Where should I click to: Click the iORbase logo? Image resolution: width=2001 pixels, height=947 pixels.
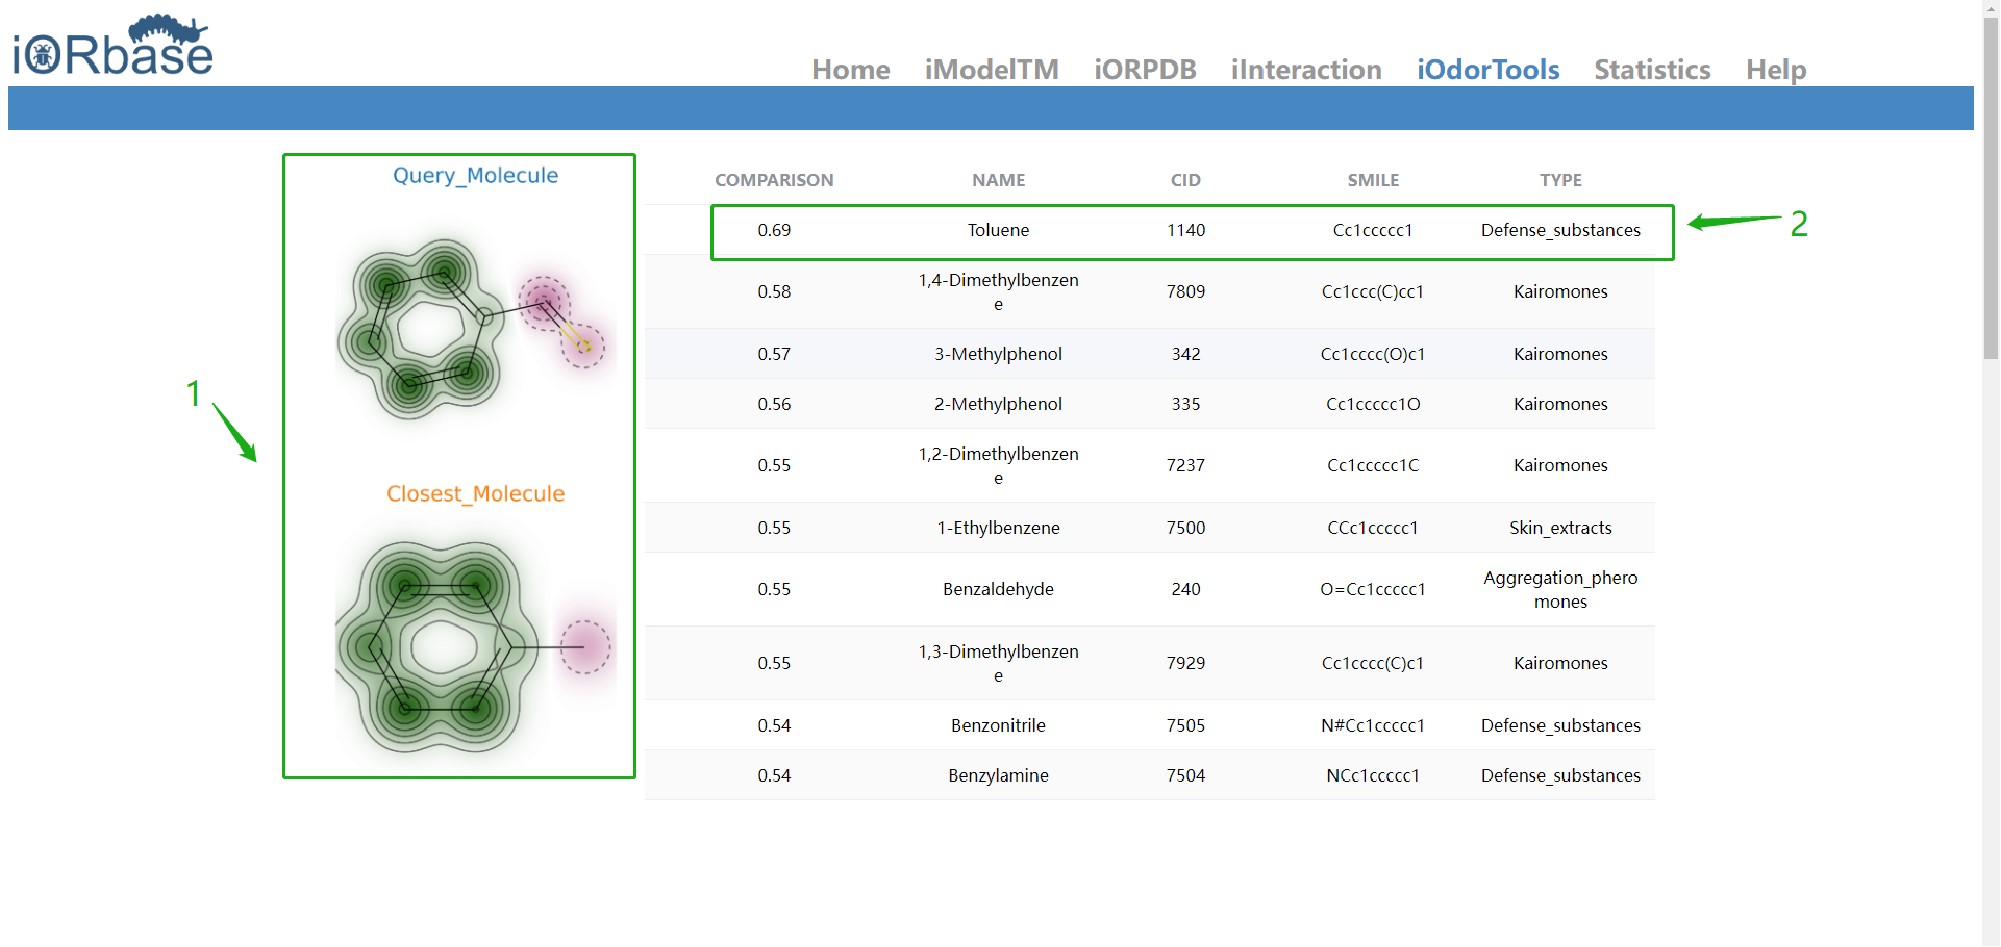coord(112,46)
